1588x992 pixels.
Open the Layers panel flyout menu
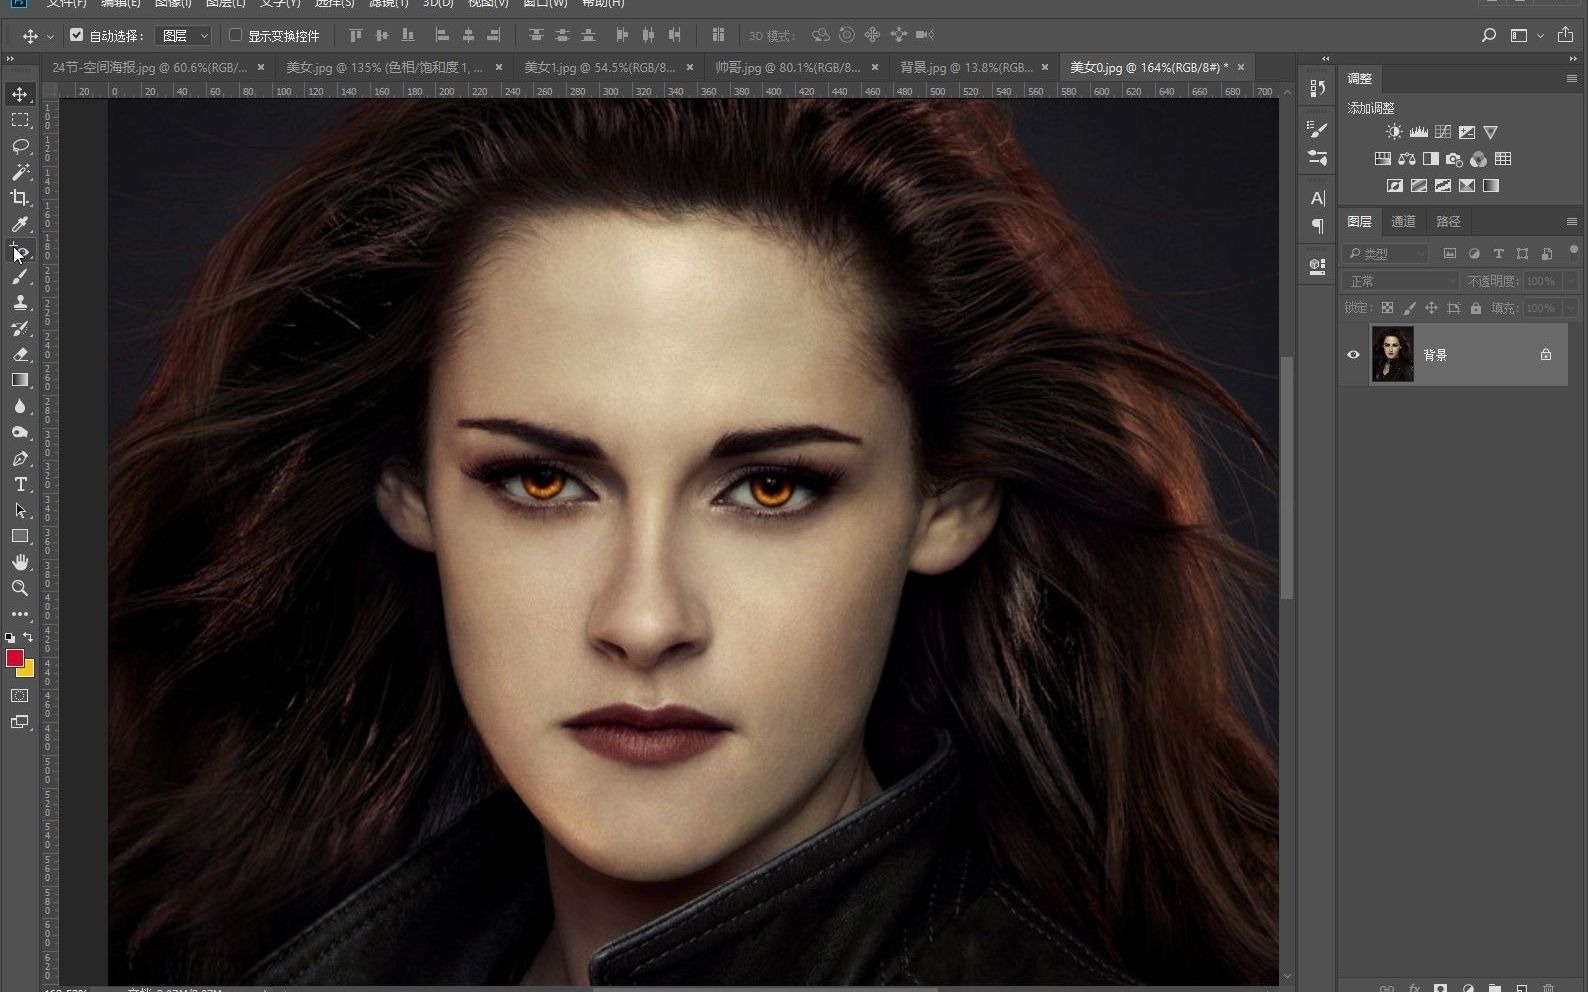tap(1572, 221)
